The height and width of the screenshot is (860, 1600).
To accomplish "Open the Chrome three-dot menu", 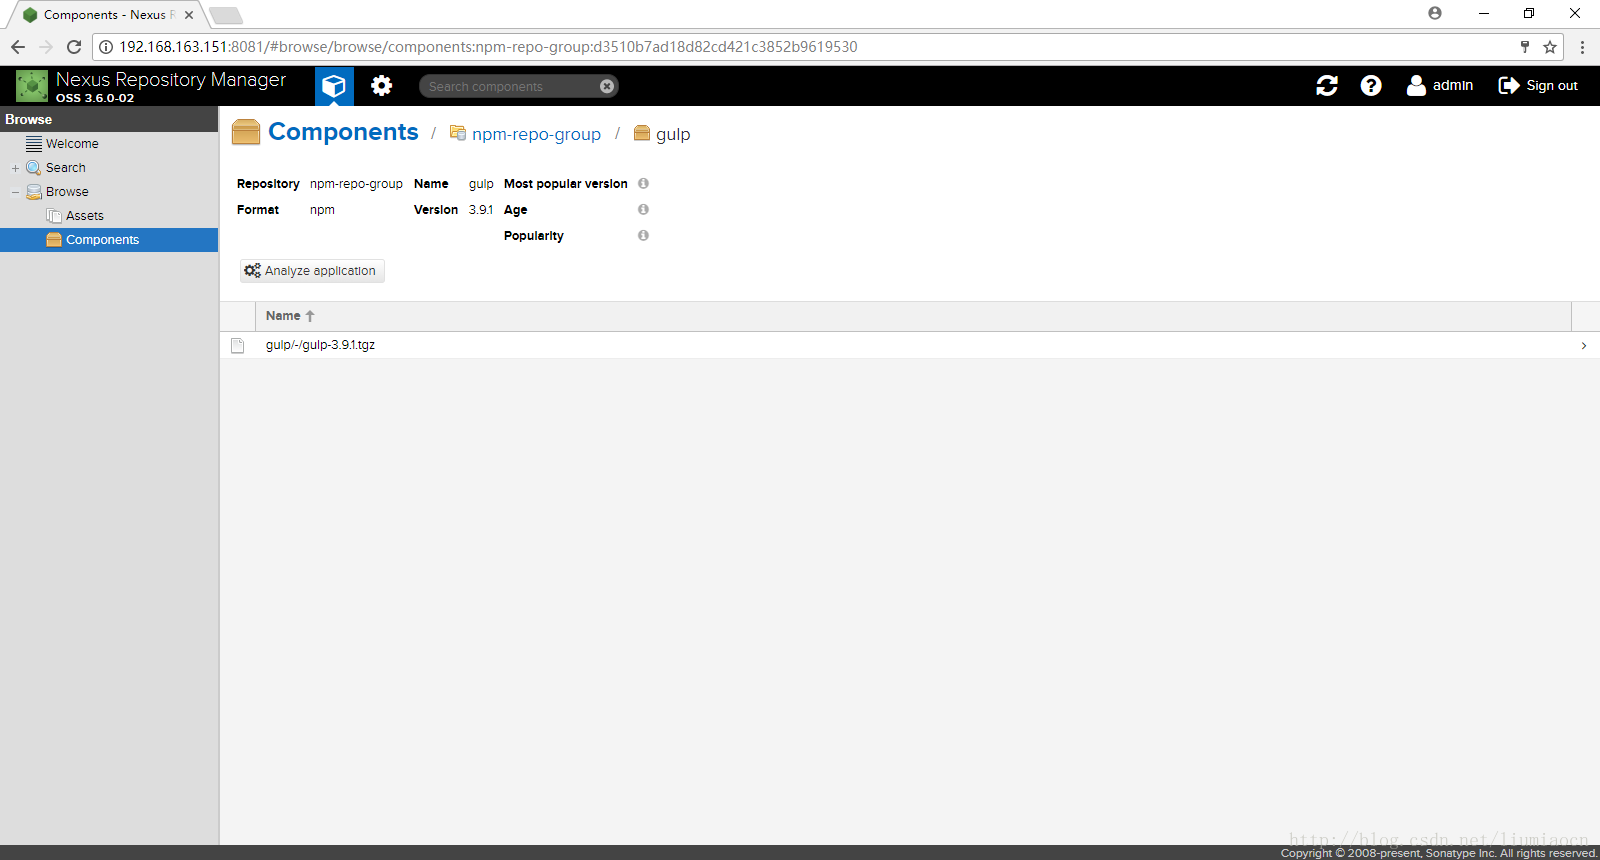I will click(x=1582, y=47).
